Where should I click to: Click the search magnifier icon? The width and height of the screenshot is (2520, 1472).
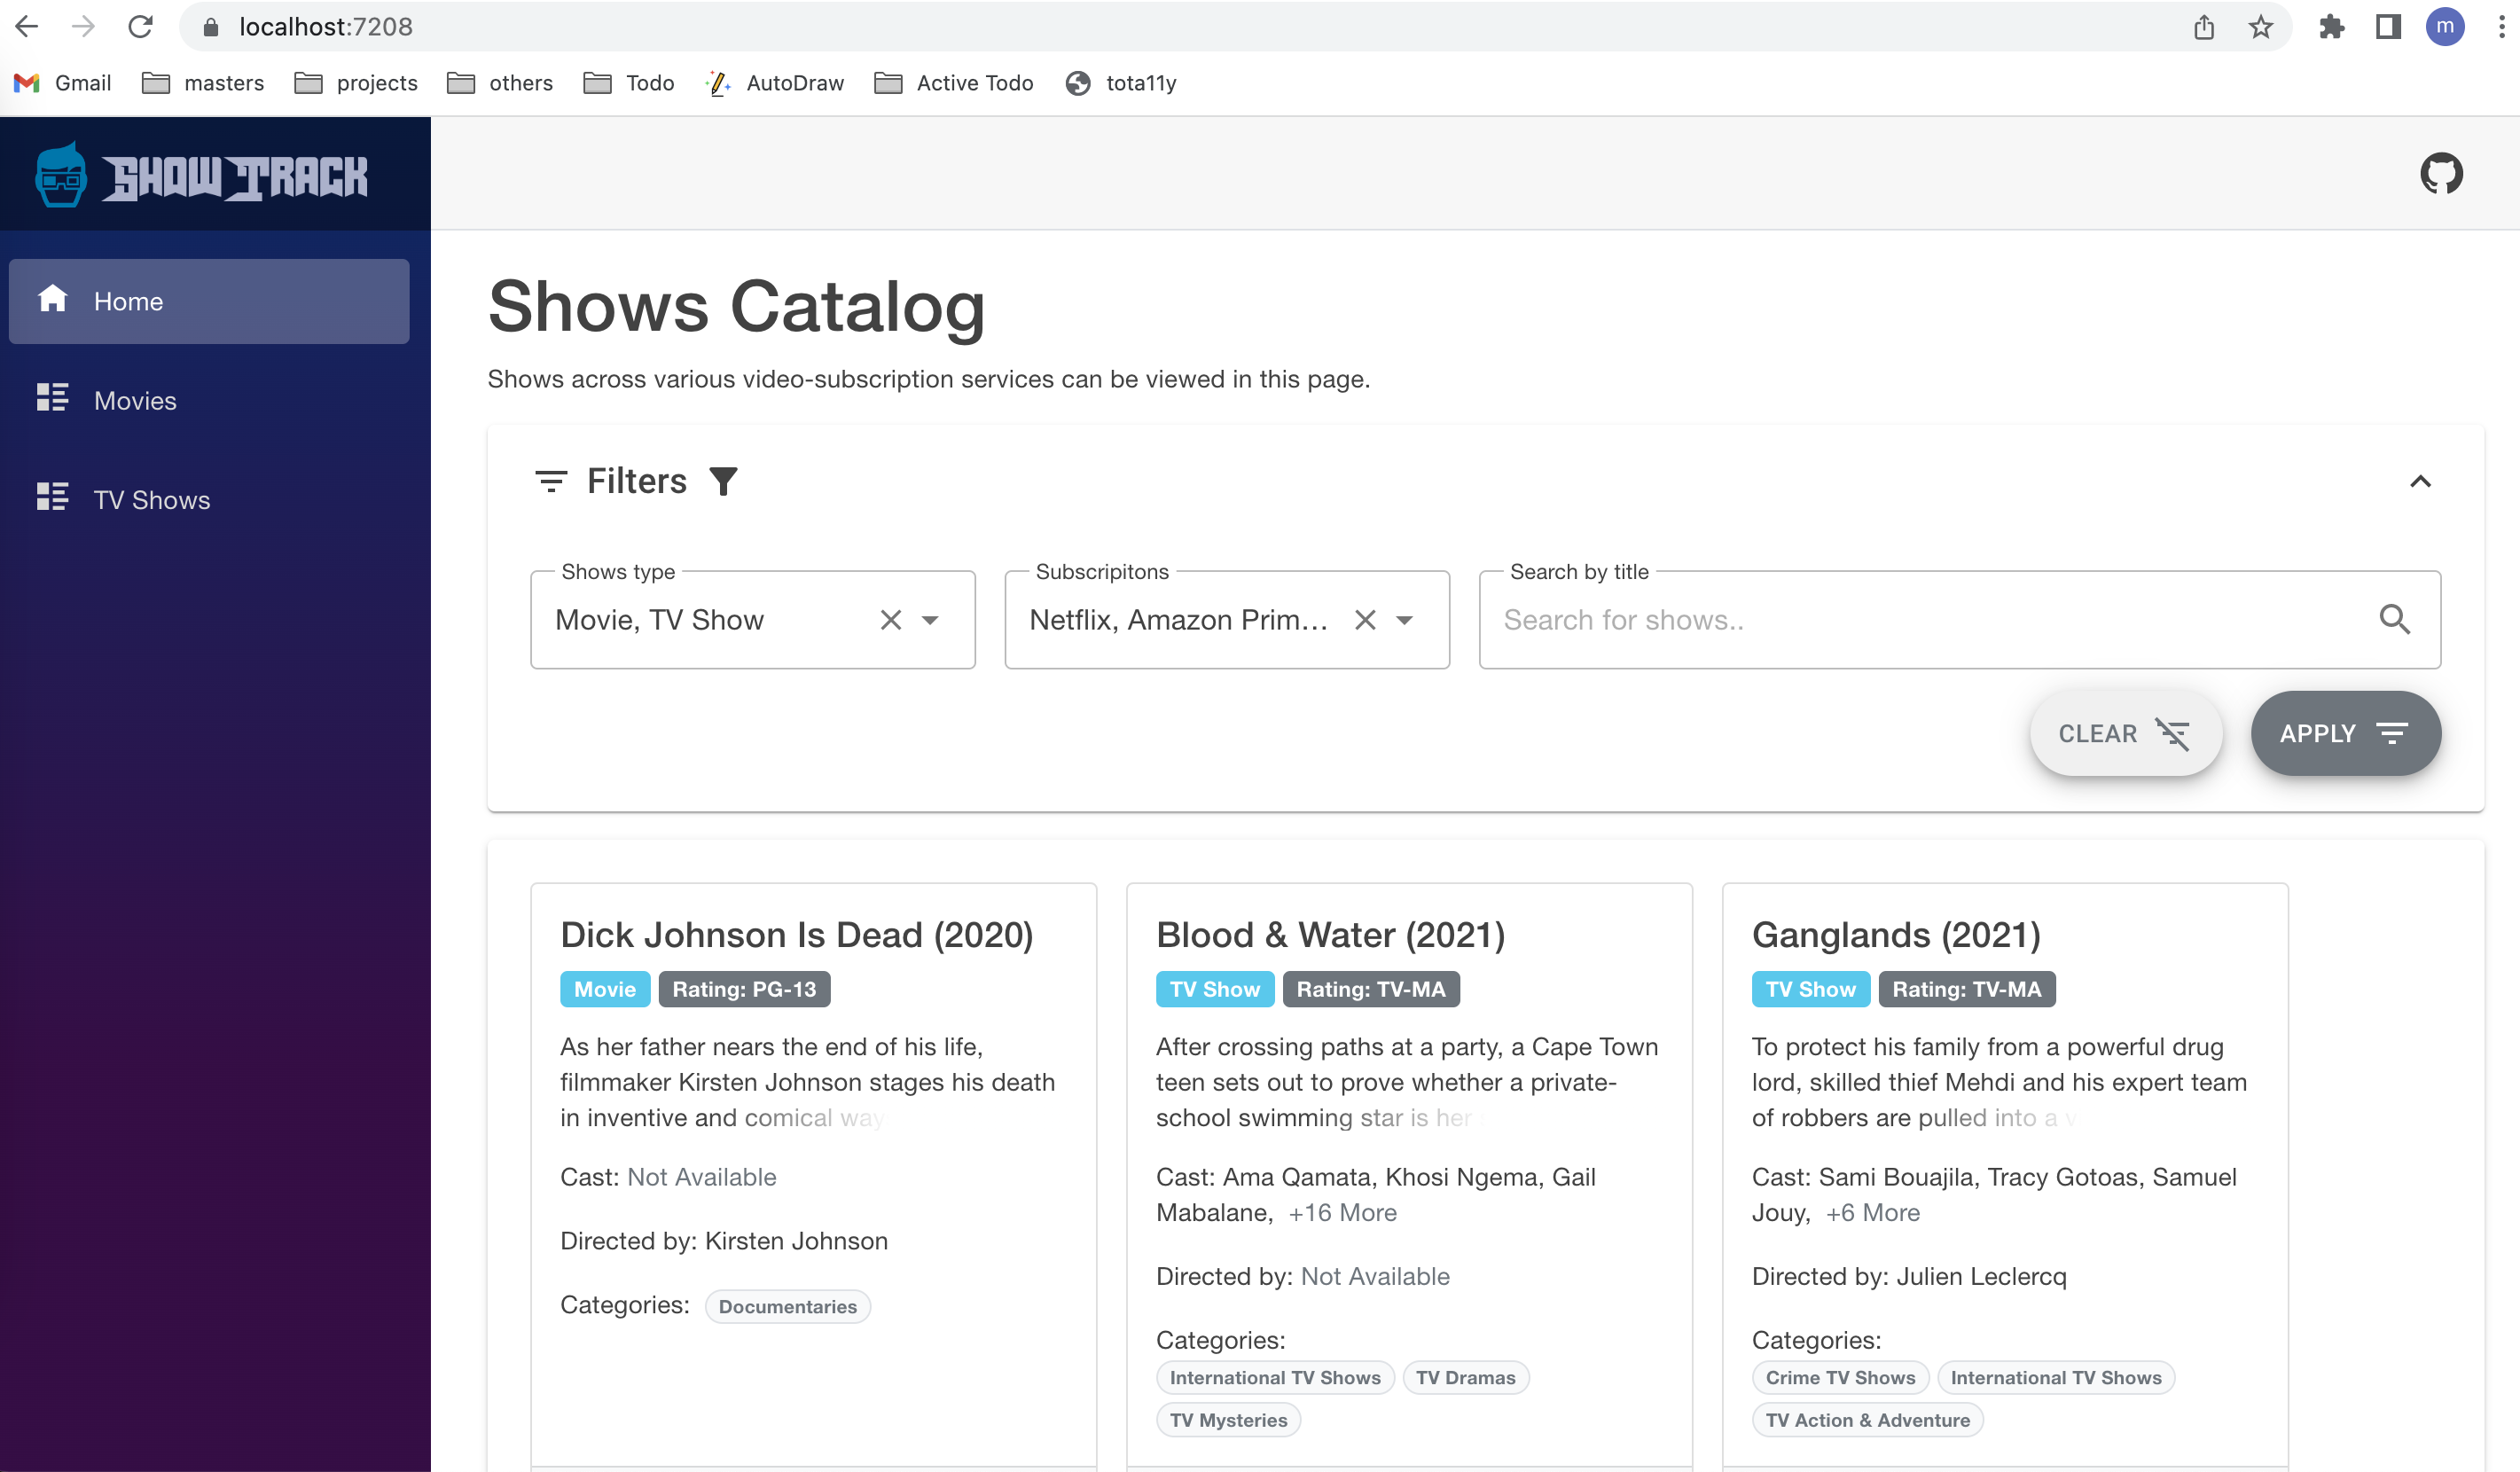point(2394,619)
